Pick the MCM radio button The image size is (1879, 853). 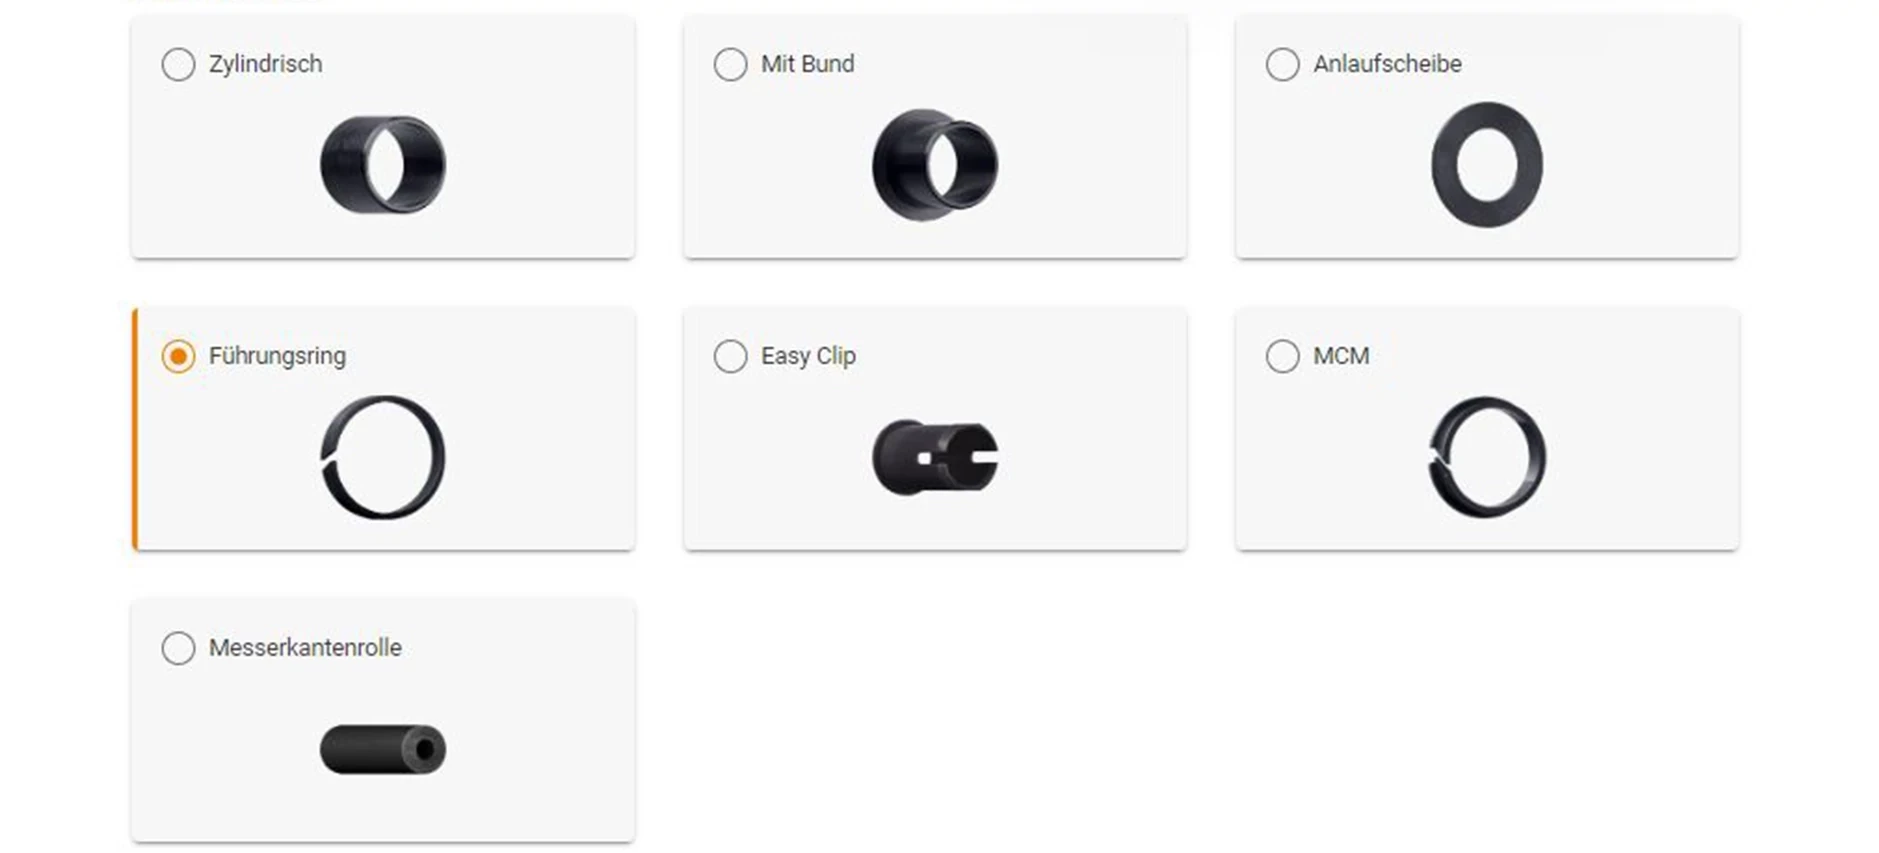pyautogui.click(x=1282, y=357)
